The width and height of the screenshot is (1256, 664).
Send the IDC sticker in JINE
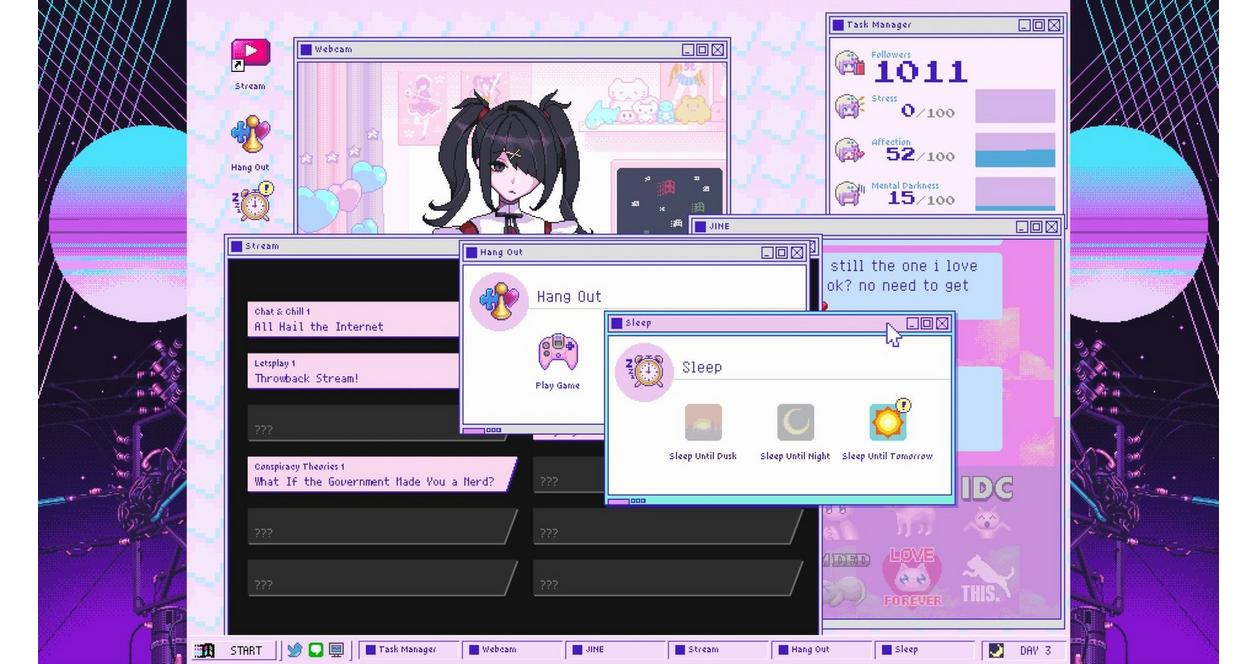[x=987, y=490]
